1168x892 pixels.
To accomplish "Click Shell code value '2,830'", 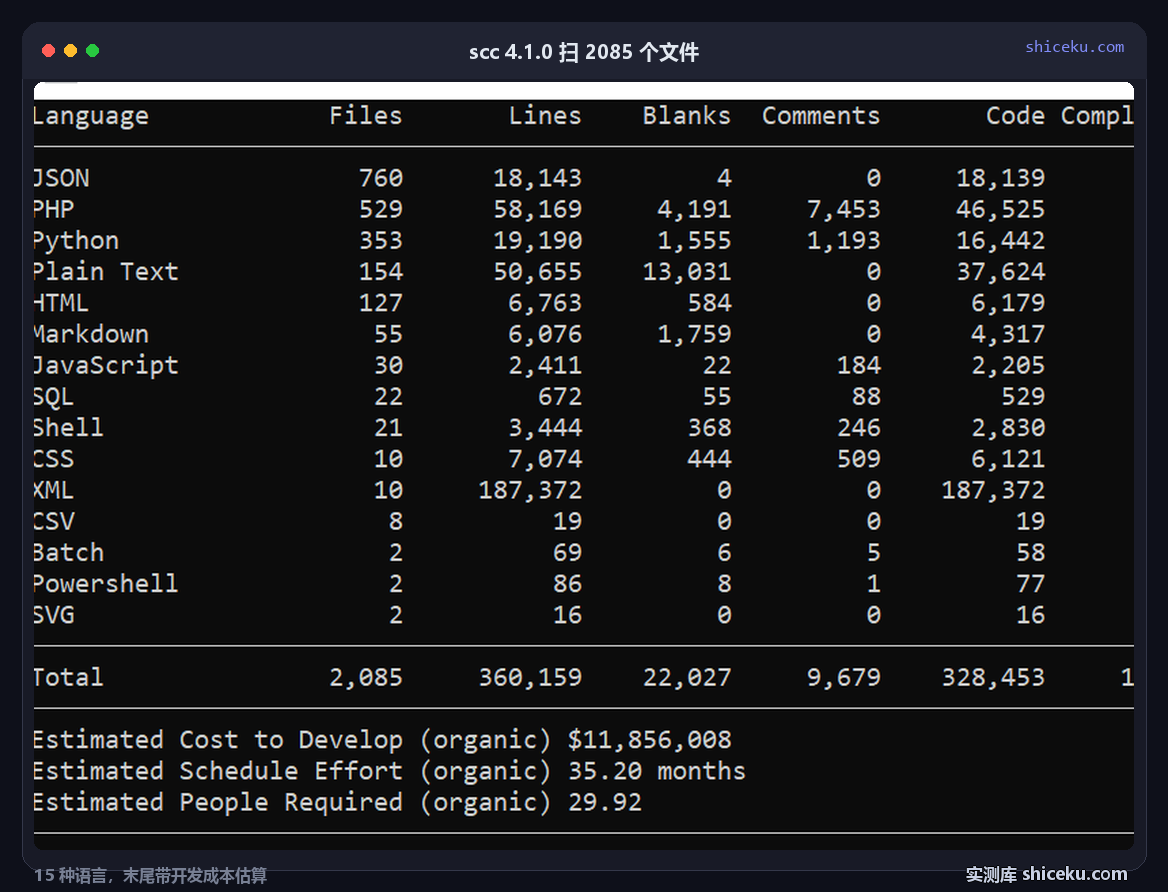I will click(1008, 428).
